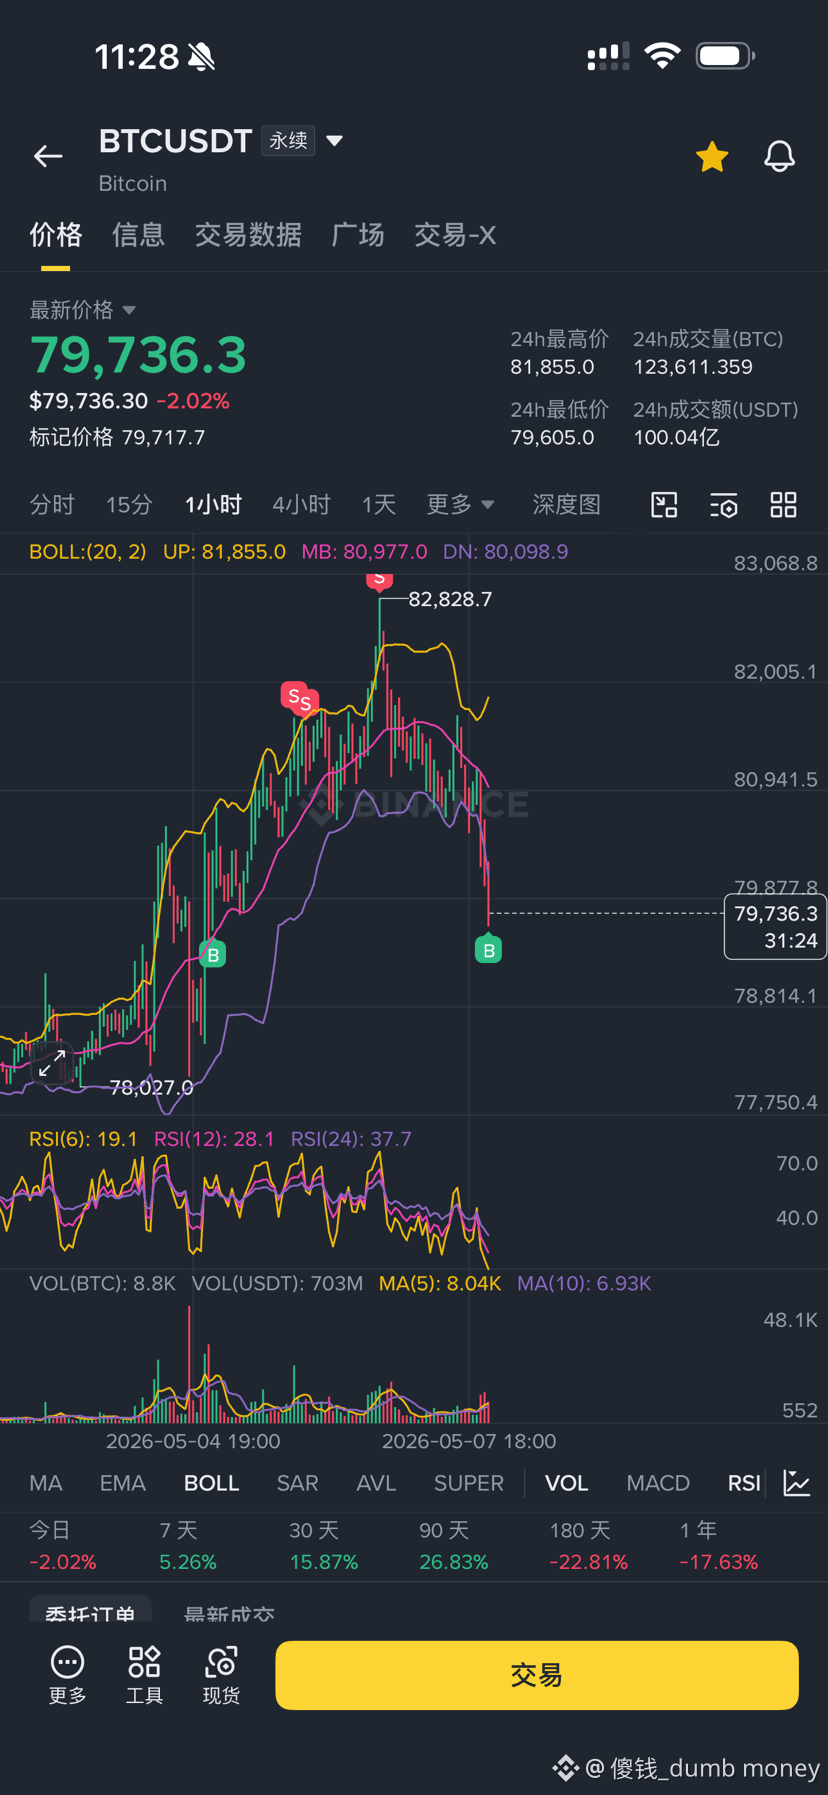Select the 最新成交 tab

229,1612
